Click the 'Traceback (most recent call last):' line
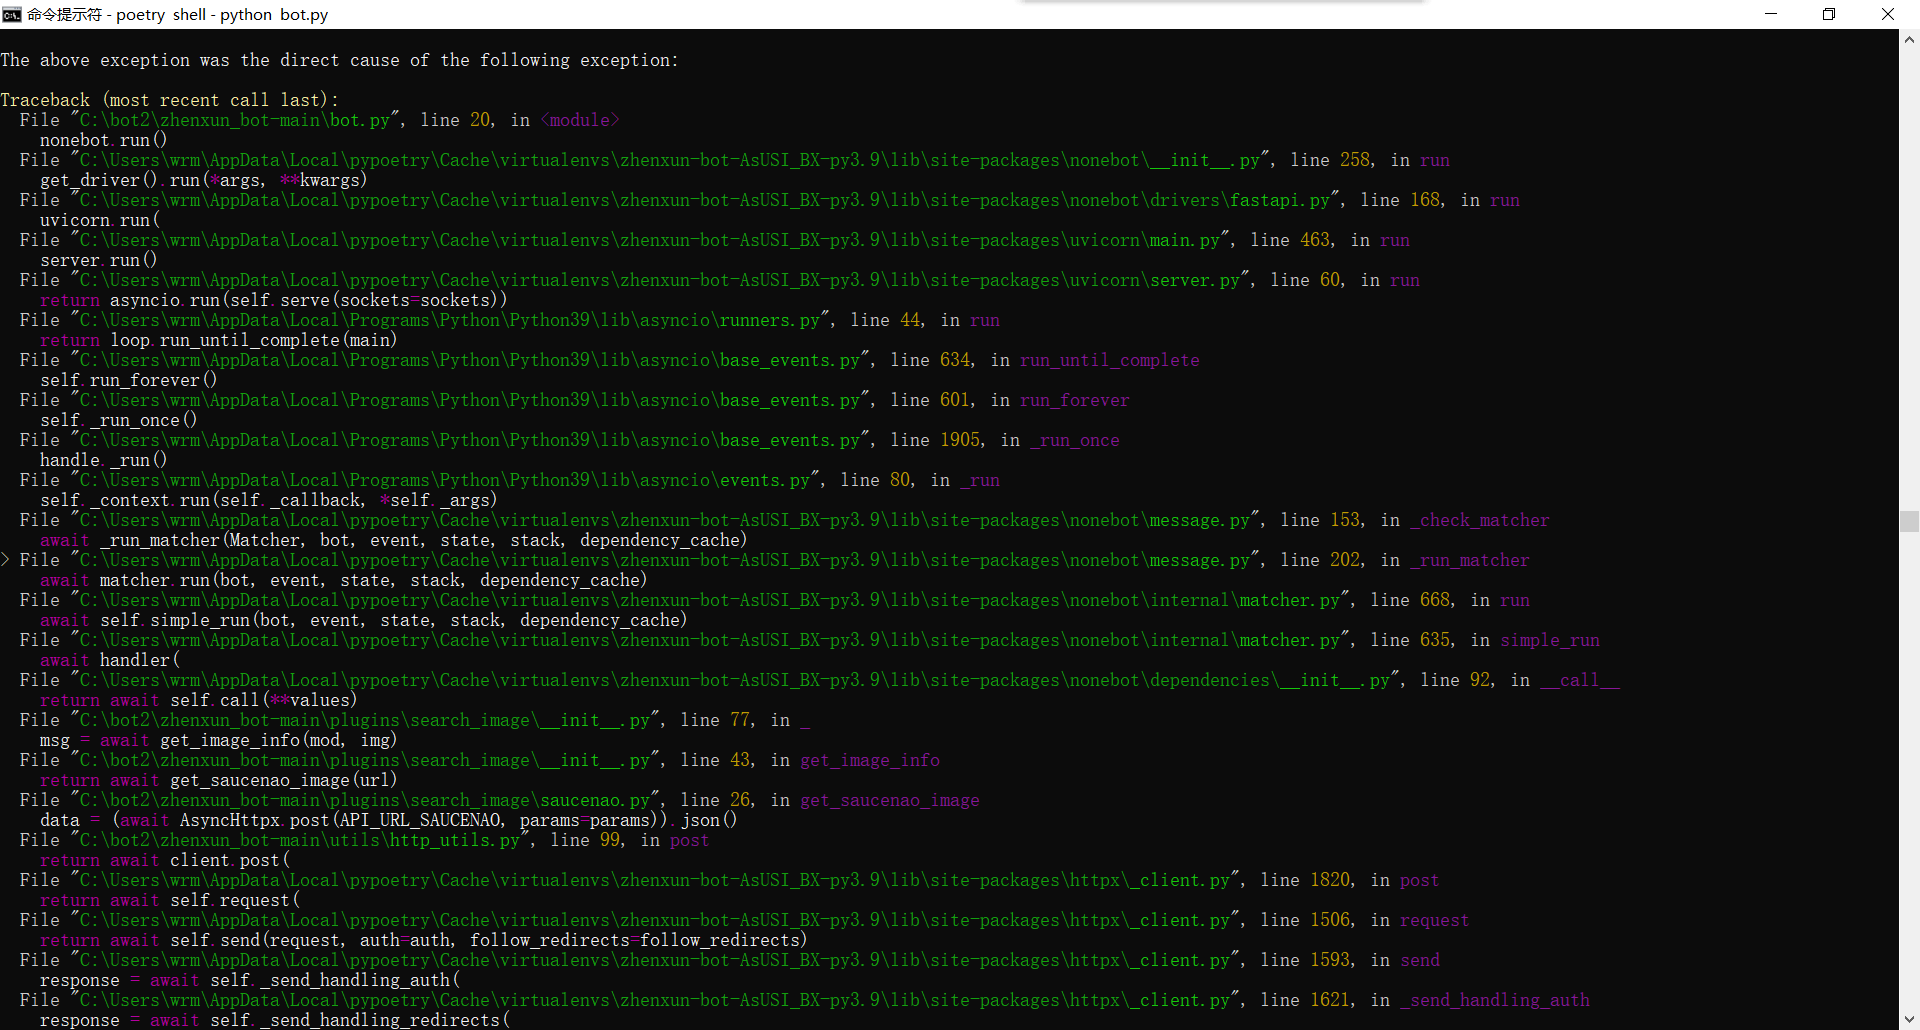The image size is (1920, 1030). pyautogui.click(x=169, y=100)
